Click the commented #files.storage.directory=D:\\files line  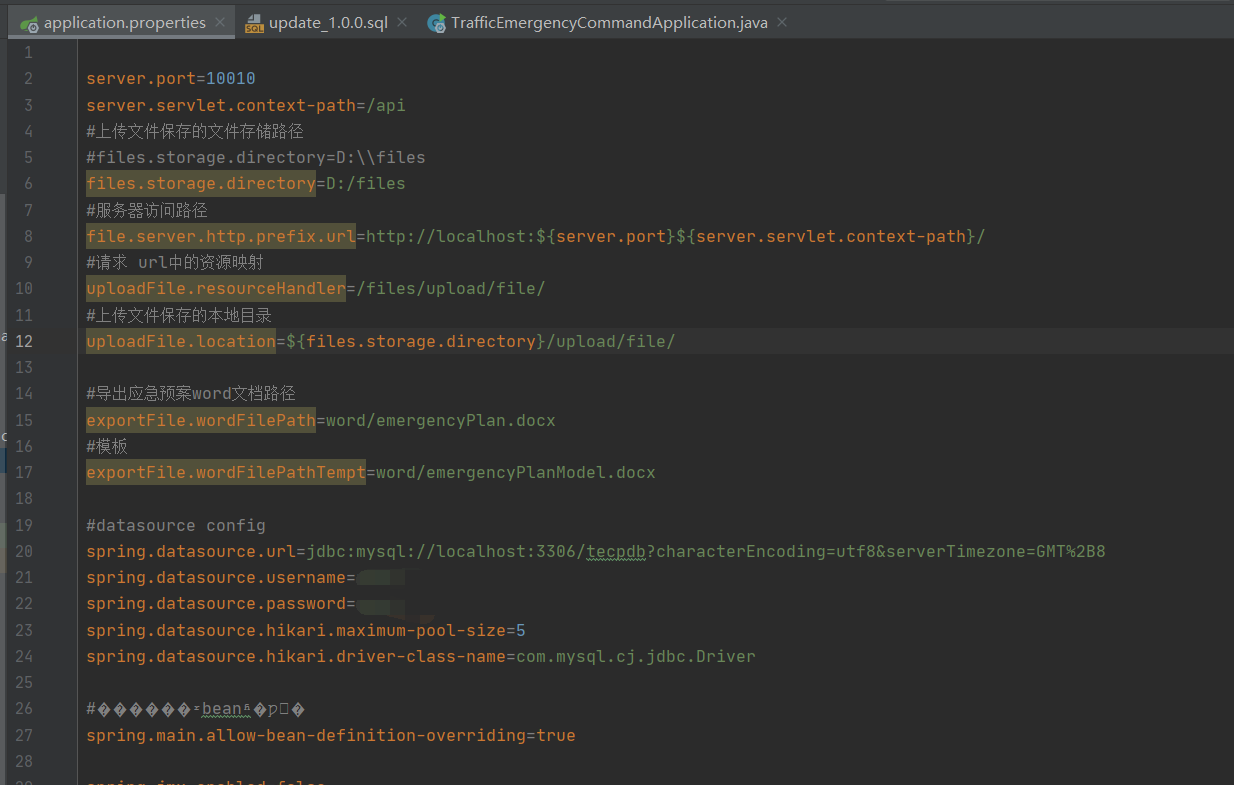coord(256,157)
